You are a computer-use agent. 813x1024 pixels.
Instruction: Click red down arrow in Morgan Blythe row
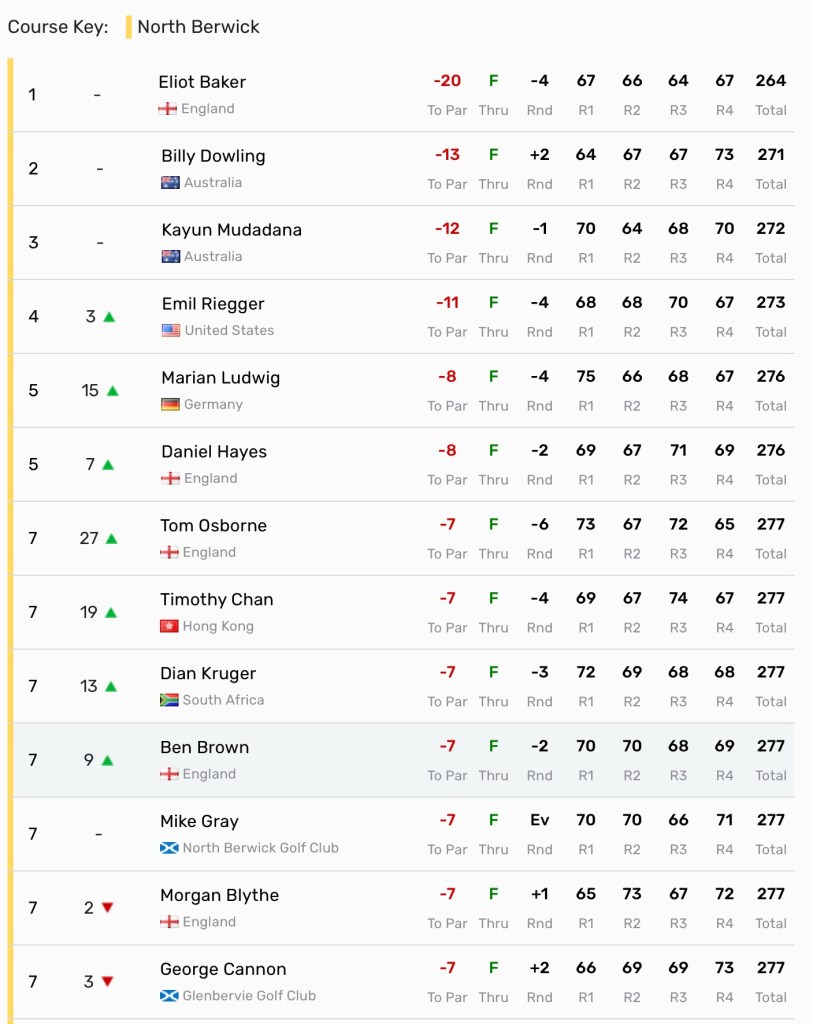point(108,908)
